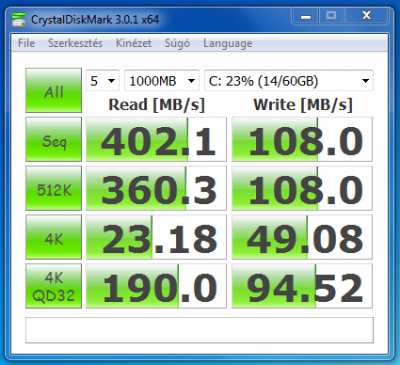Viewport: 400px width, 365px height.
Task: Start the 512K test
Action: [54, 188]
